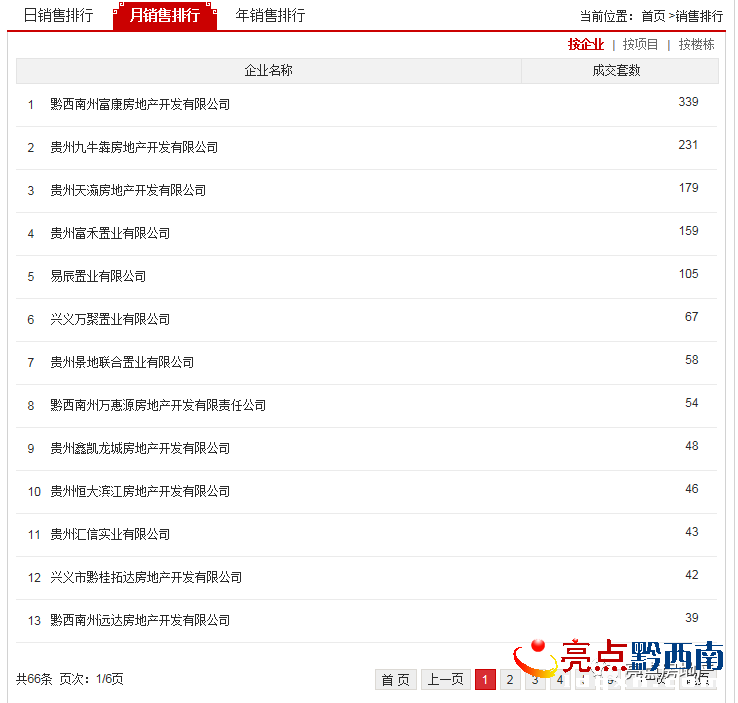Go to page 2 of results
Screen dimensions: 738x703
510,679
